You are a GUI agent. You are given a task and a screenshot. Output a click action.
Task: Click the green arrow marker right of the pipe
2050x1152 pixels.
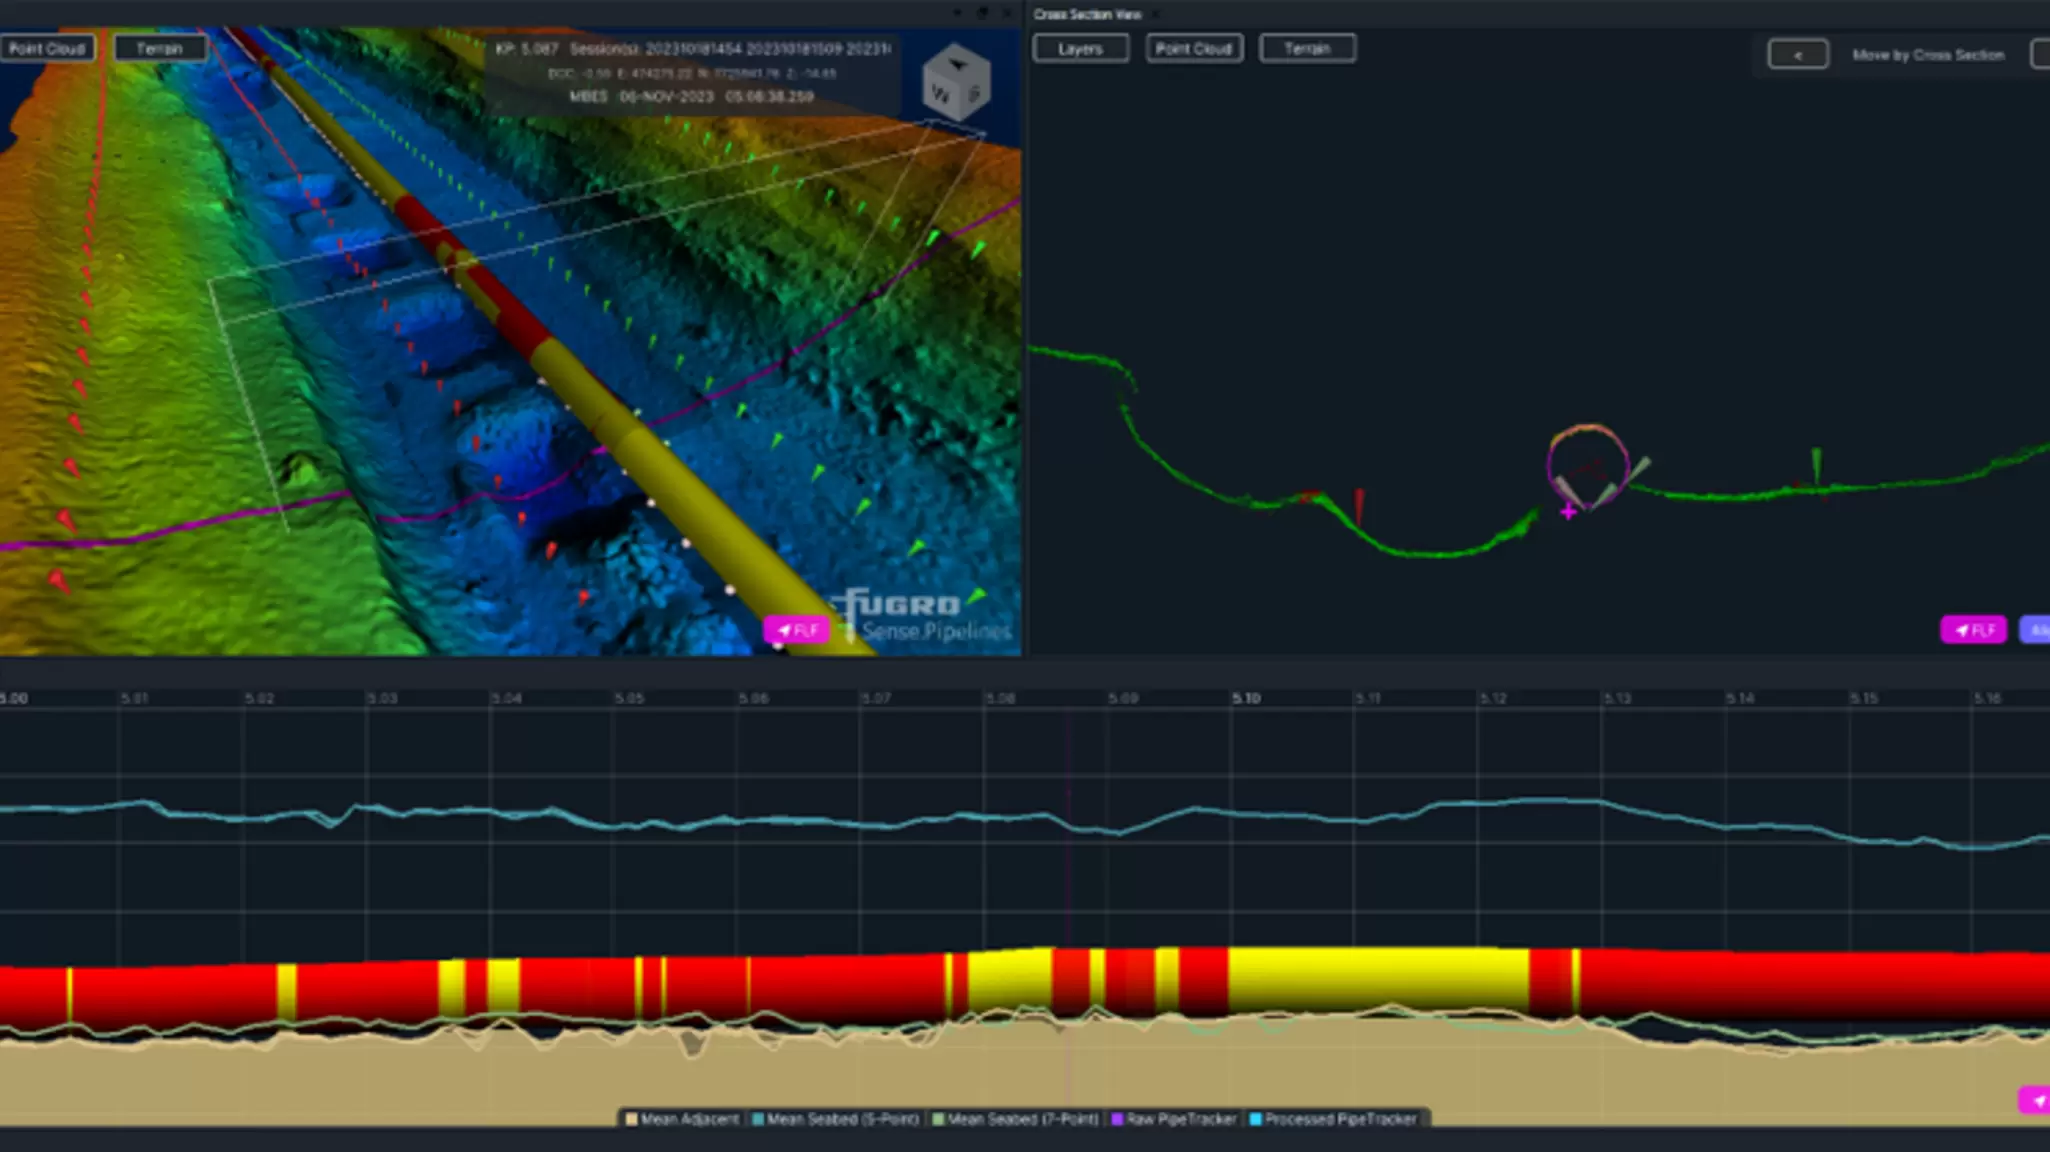1817,466
